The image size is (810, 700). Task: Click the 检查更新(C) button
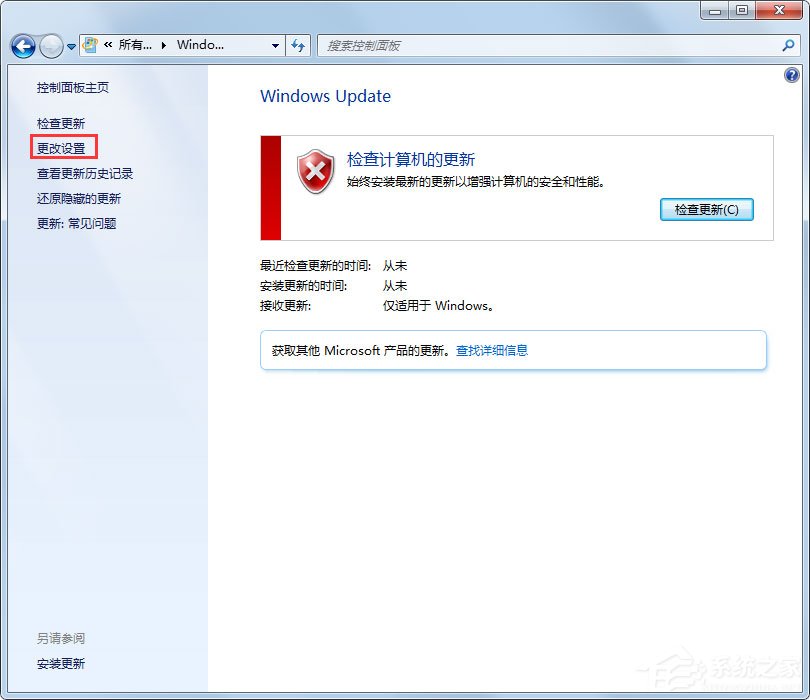click(707, 209)
